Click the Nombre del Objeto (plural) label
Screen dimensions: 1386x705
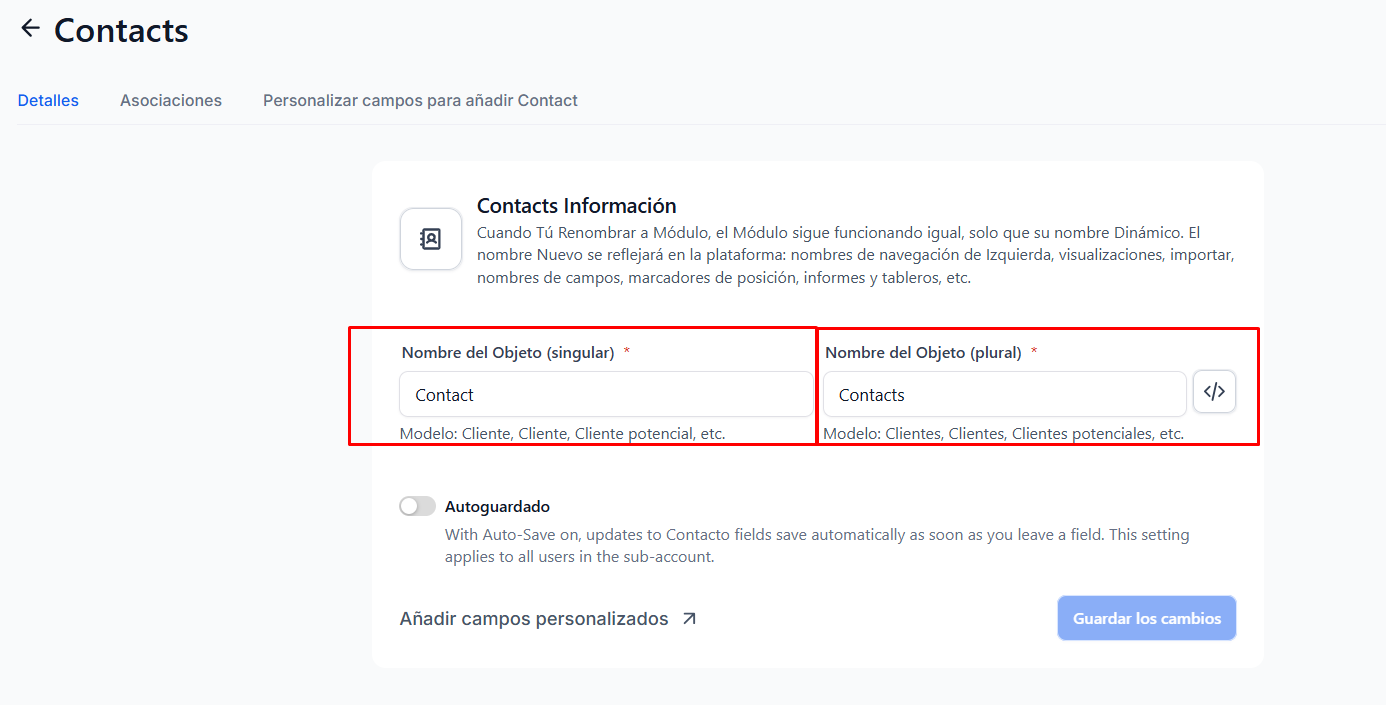pyautogui.click(x=922, y=353)
